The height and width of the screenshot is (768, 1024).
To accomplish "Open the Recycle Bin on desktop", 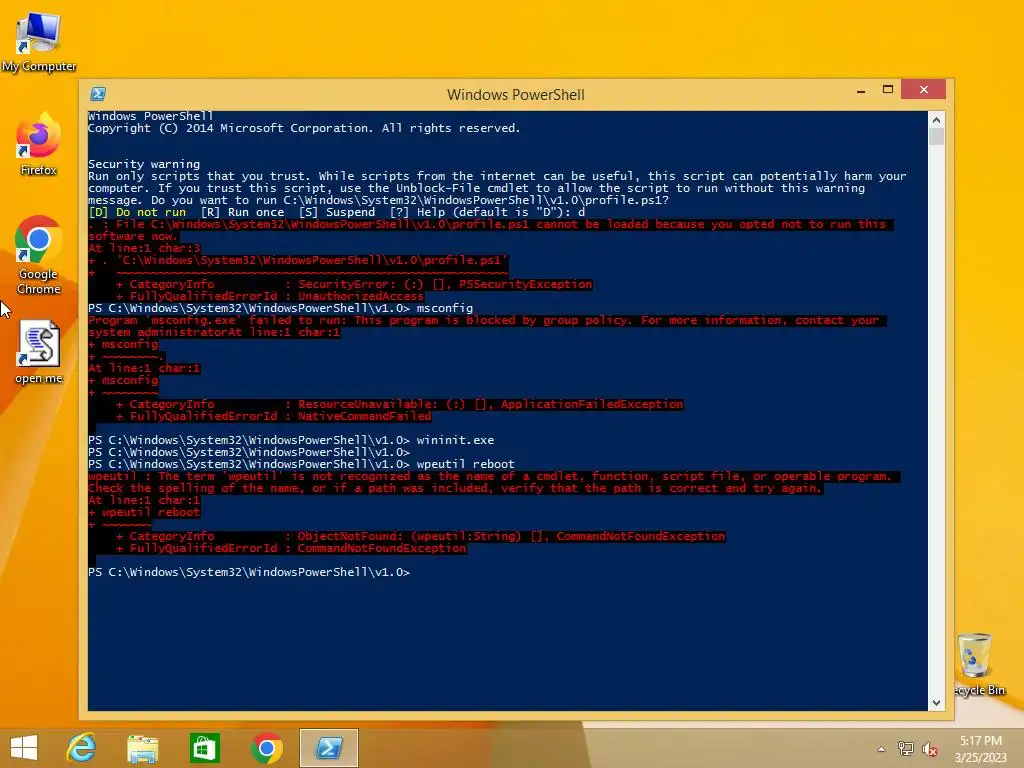I will point(978,665).
